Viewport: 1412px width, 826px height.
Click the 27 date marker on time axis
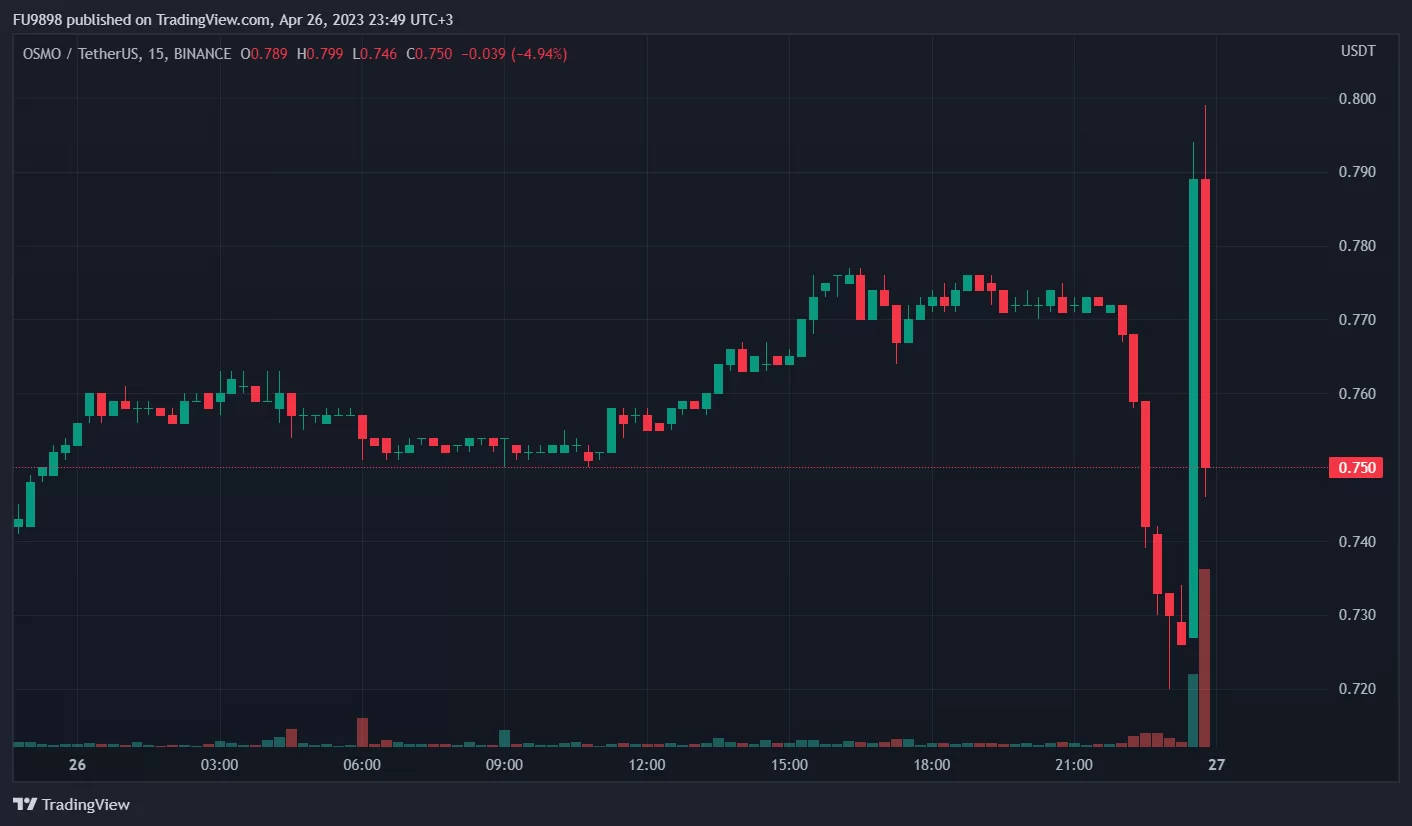[1216, 765]
